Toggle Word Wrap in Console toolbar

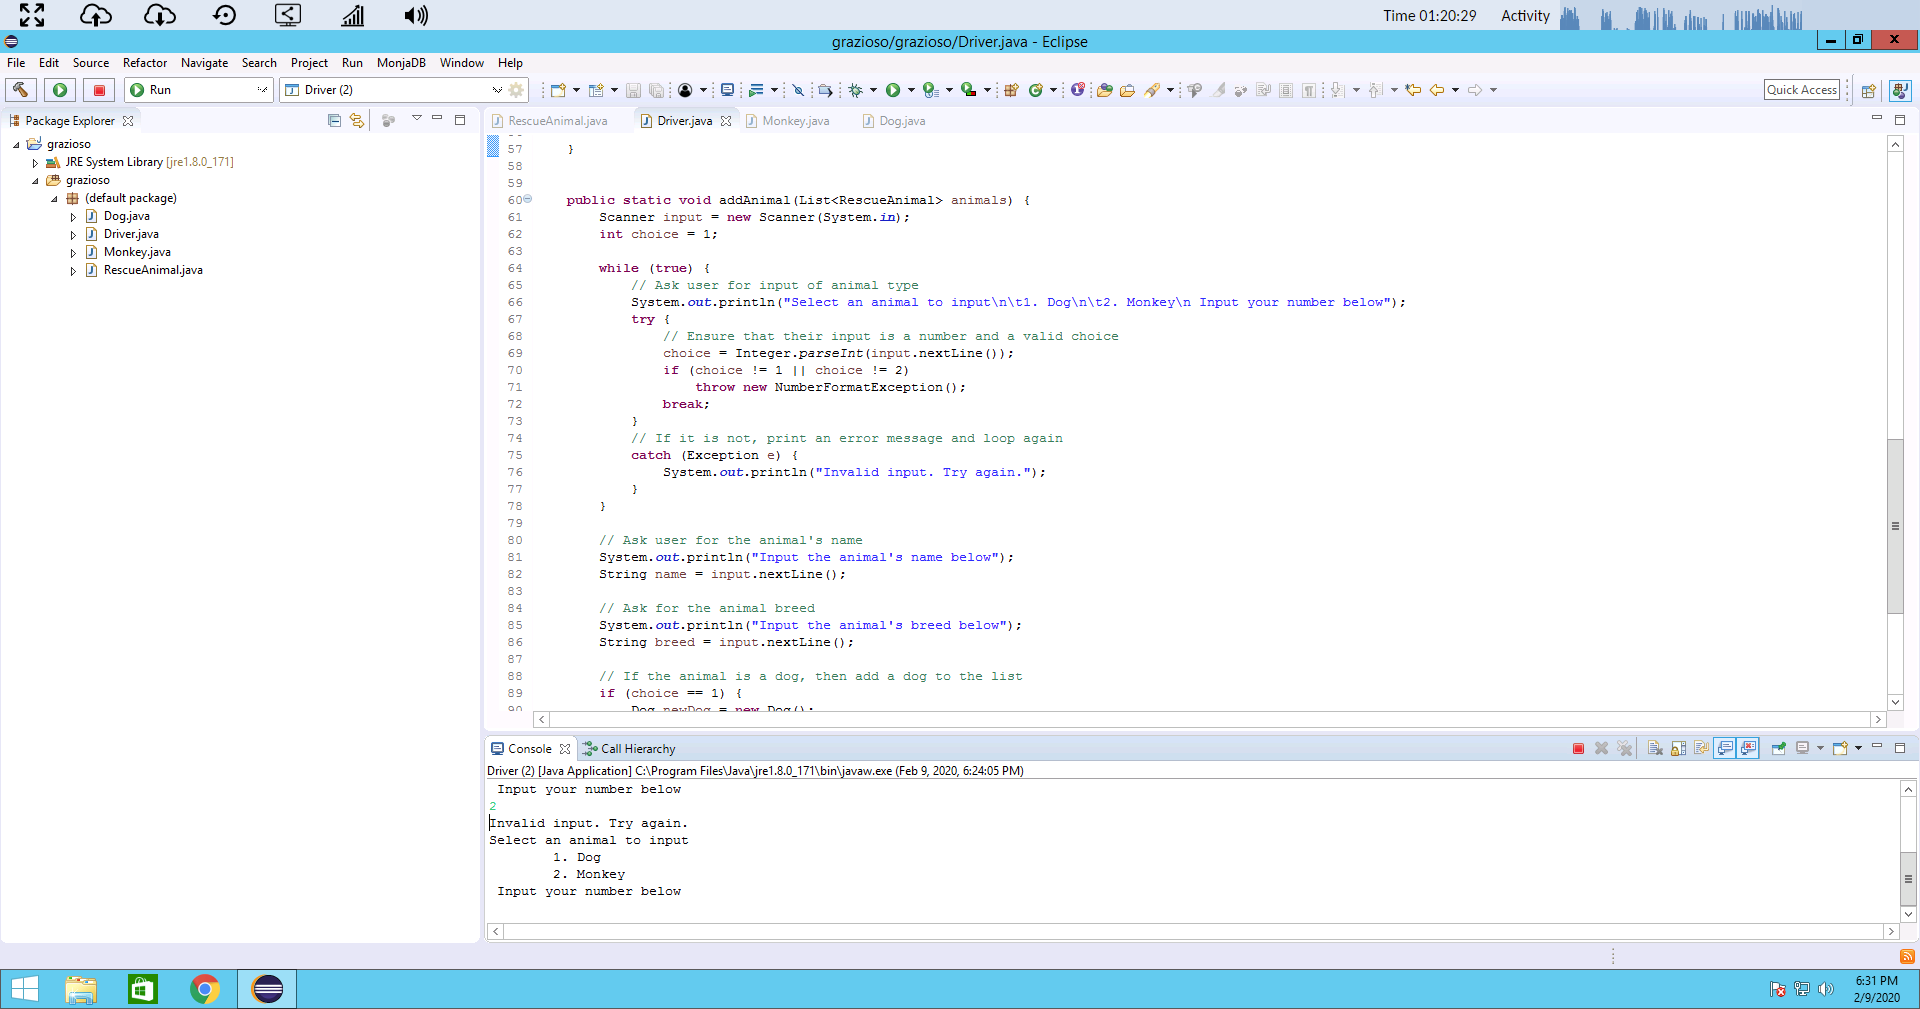click(x=1702, y=749)
